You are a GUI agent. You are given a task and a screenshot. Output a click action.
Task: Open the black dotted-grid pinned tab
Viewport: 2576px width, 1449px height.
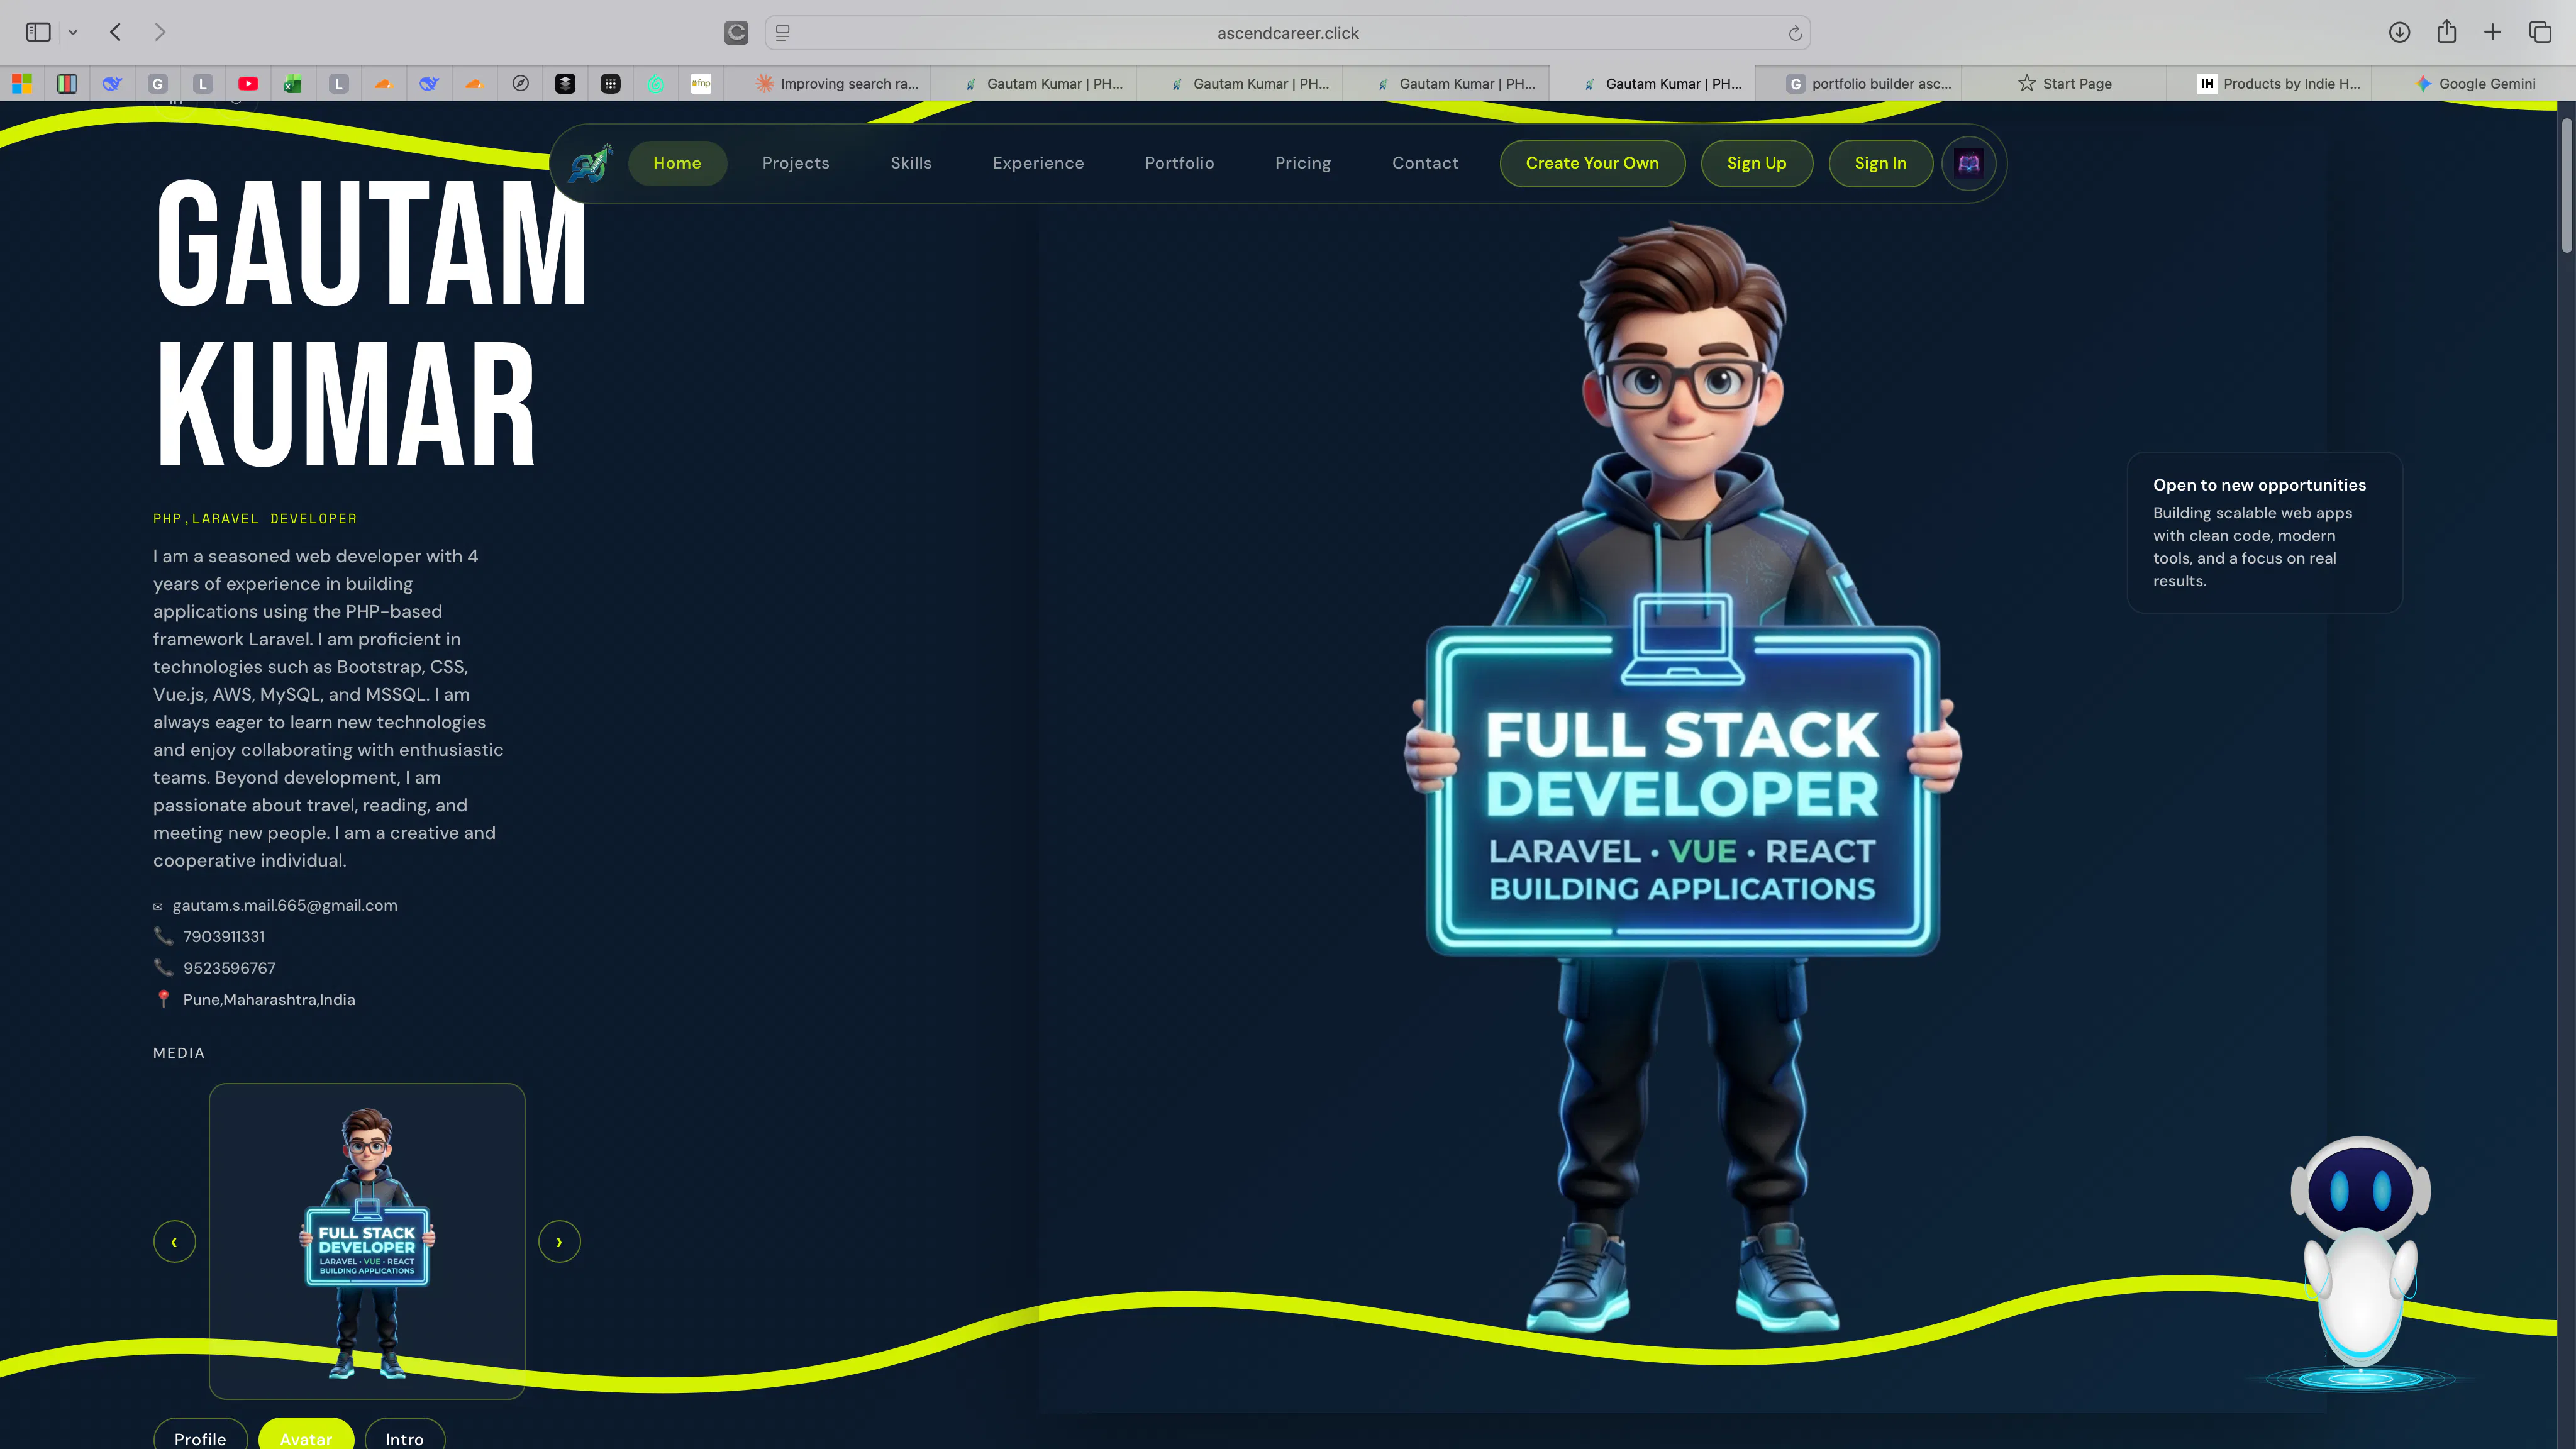(610, 84)
